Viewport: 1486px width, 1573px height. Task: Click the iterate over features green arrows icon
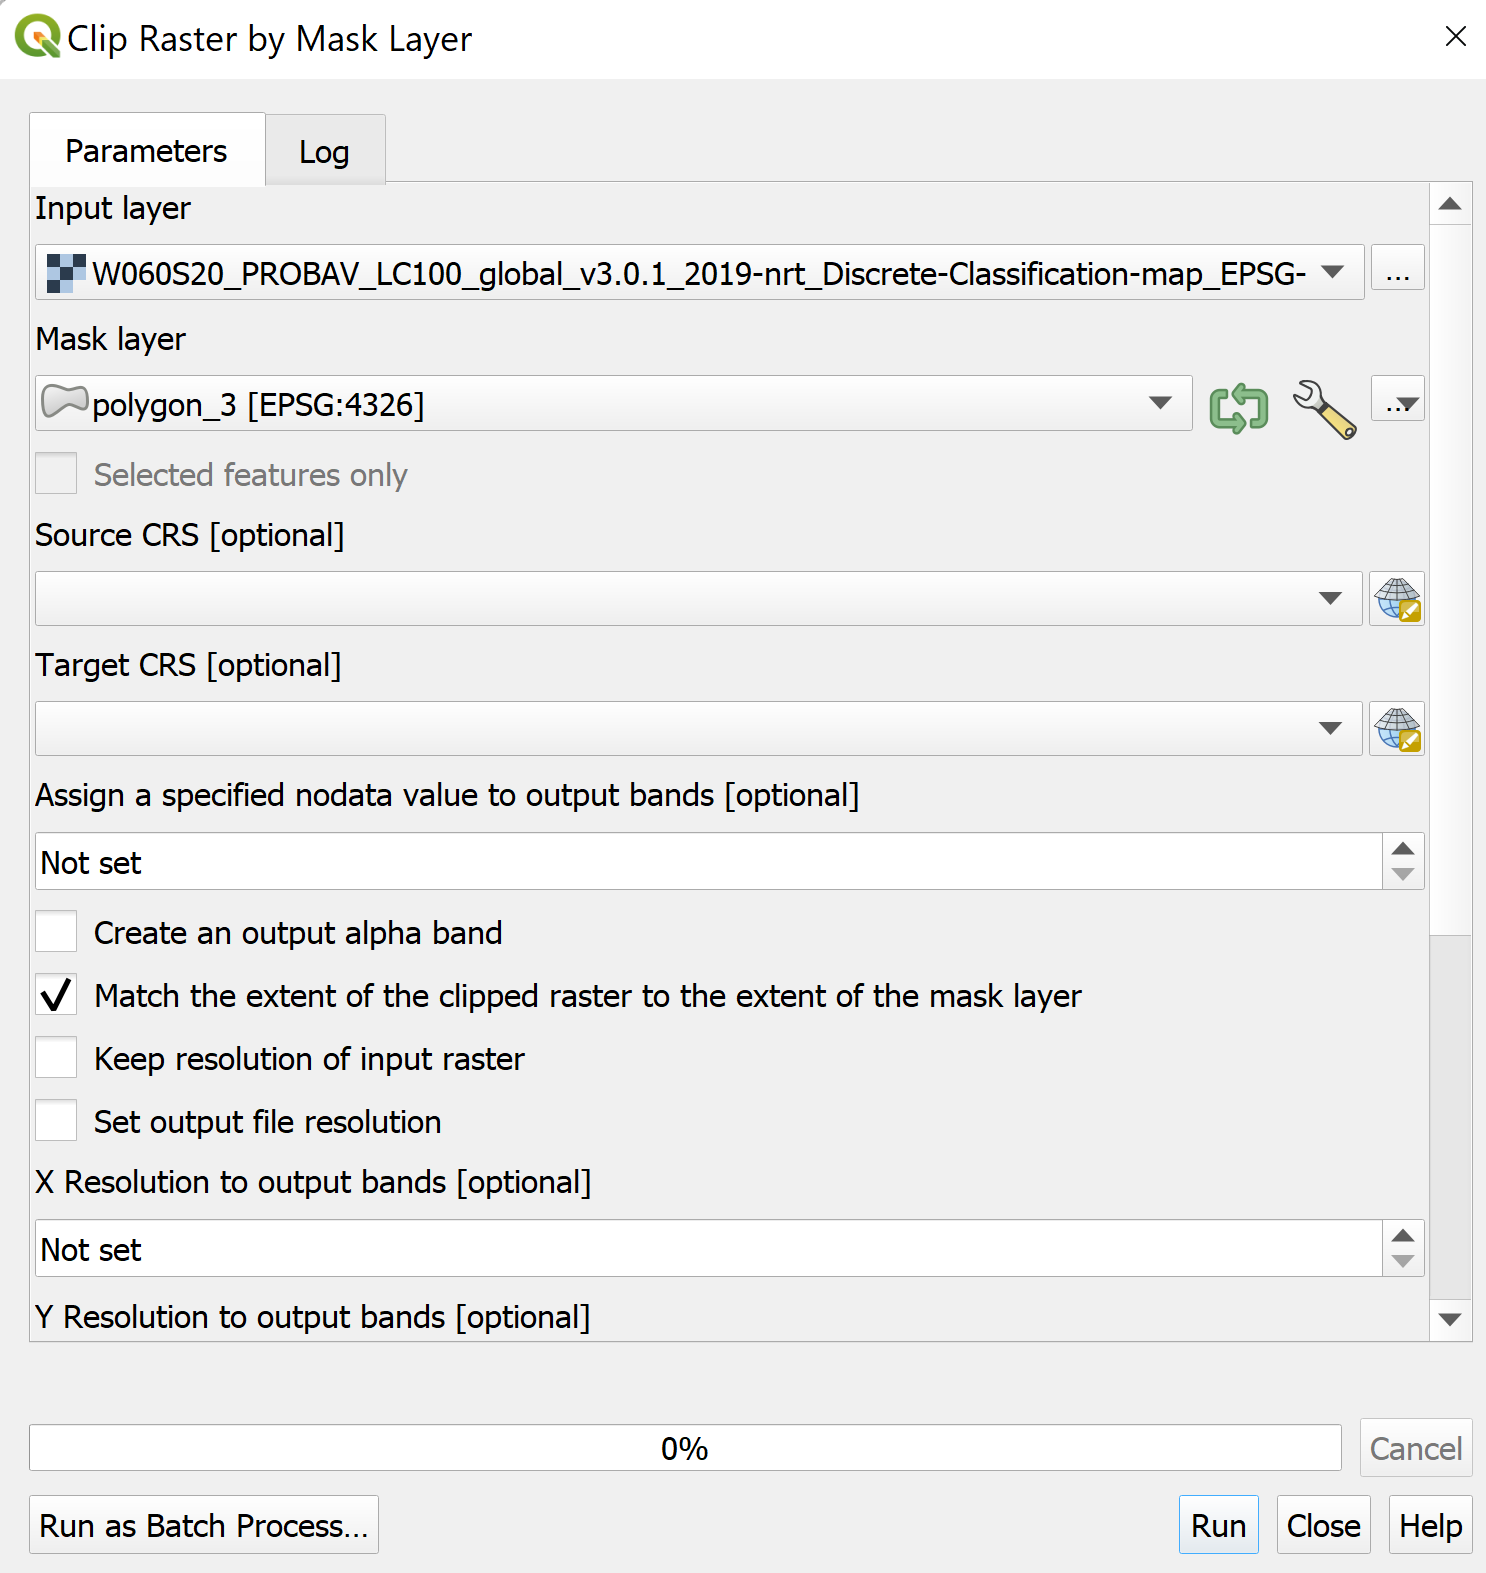click(1238, 407)
